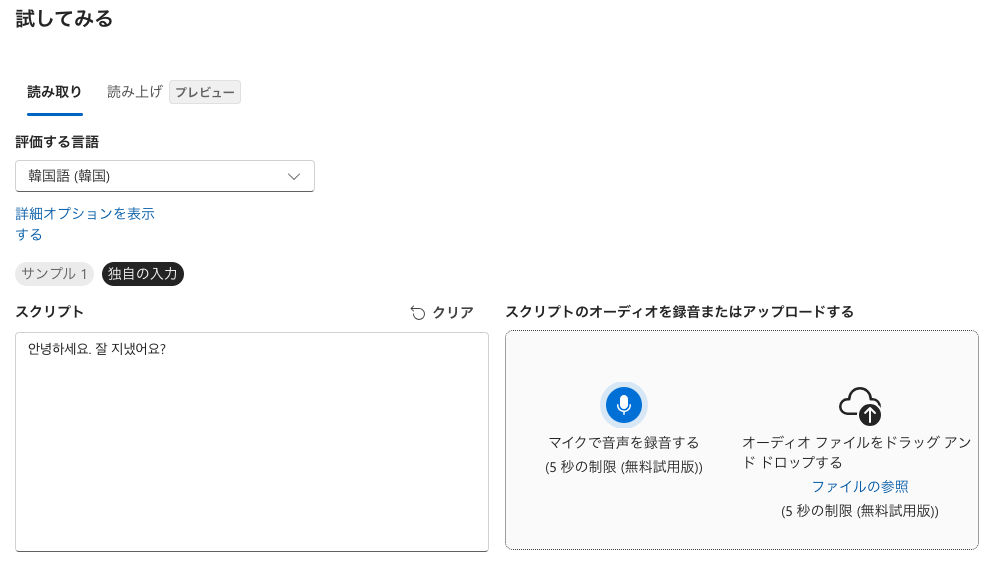Click the circular arrow clear icon

[x=418, y=313]
